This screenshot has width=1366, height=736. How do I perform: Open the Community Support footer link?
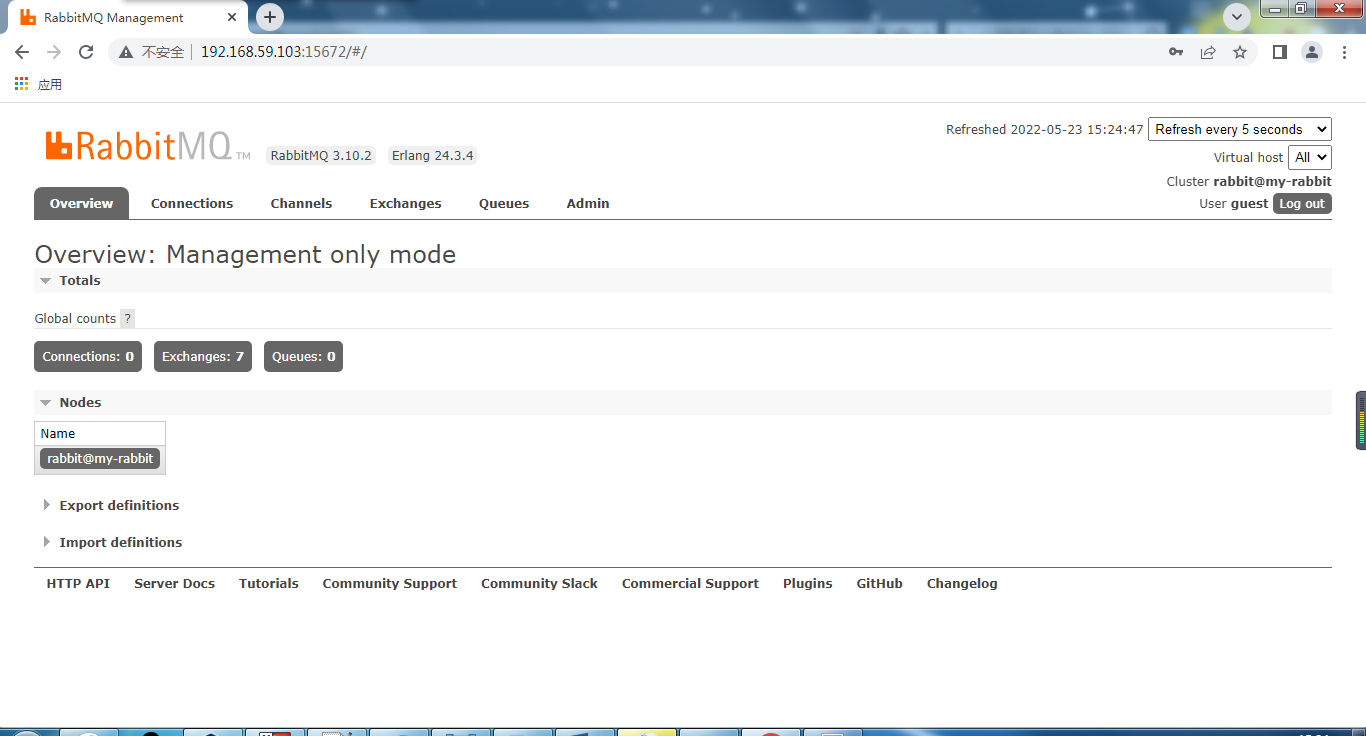tap(389, 584)
